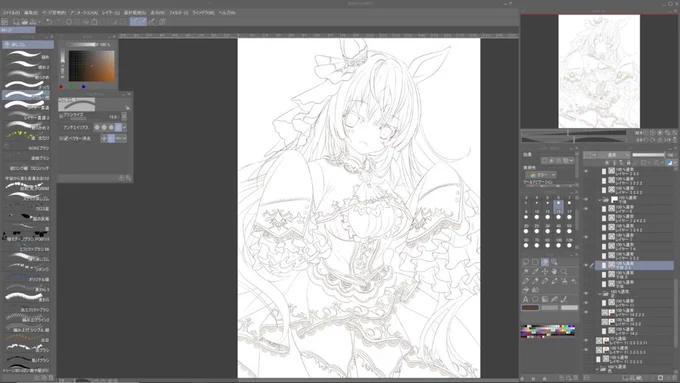Toggle the ベクター消去 checkbox
This screenshot has width=680, height=383.
(x=66, y=138)
